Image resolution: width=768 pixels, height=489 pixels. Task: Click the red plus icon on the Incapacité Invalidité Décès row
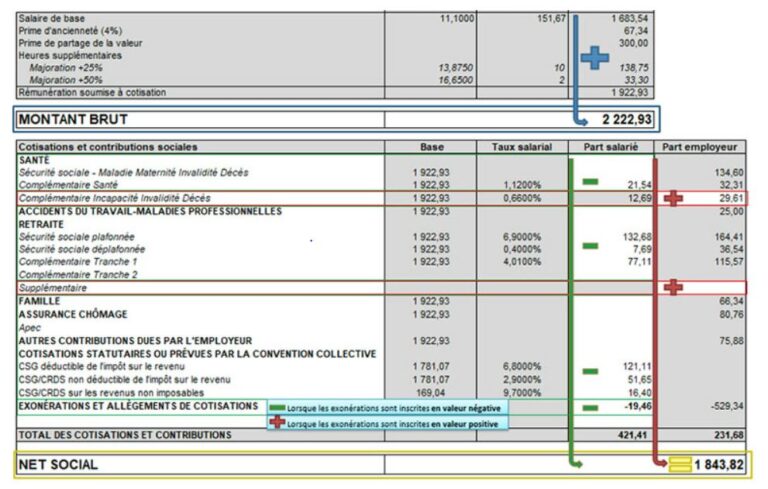pyautogui.click(x=674, y=199)
